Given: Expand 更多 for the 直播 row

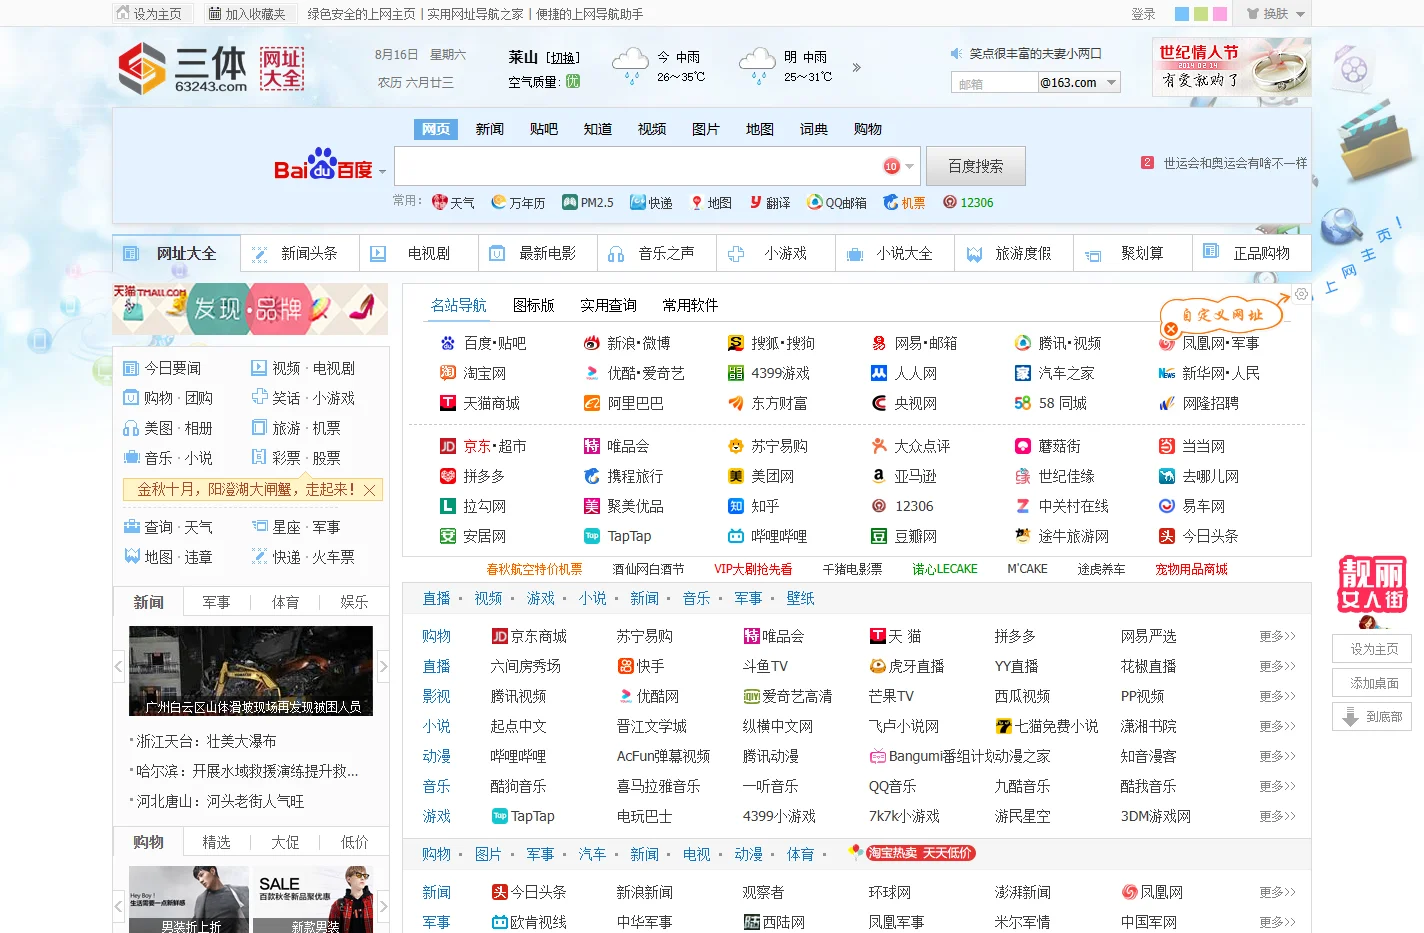Looking at the screenshot, I should point(1277,666).
